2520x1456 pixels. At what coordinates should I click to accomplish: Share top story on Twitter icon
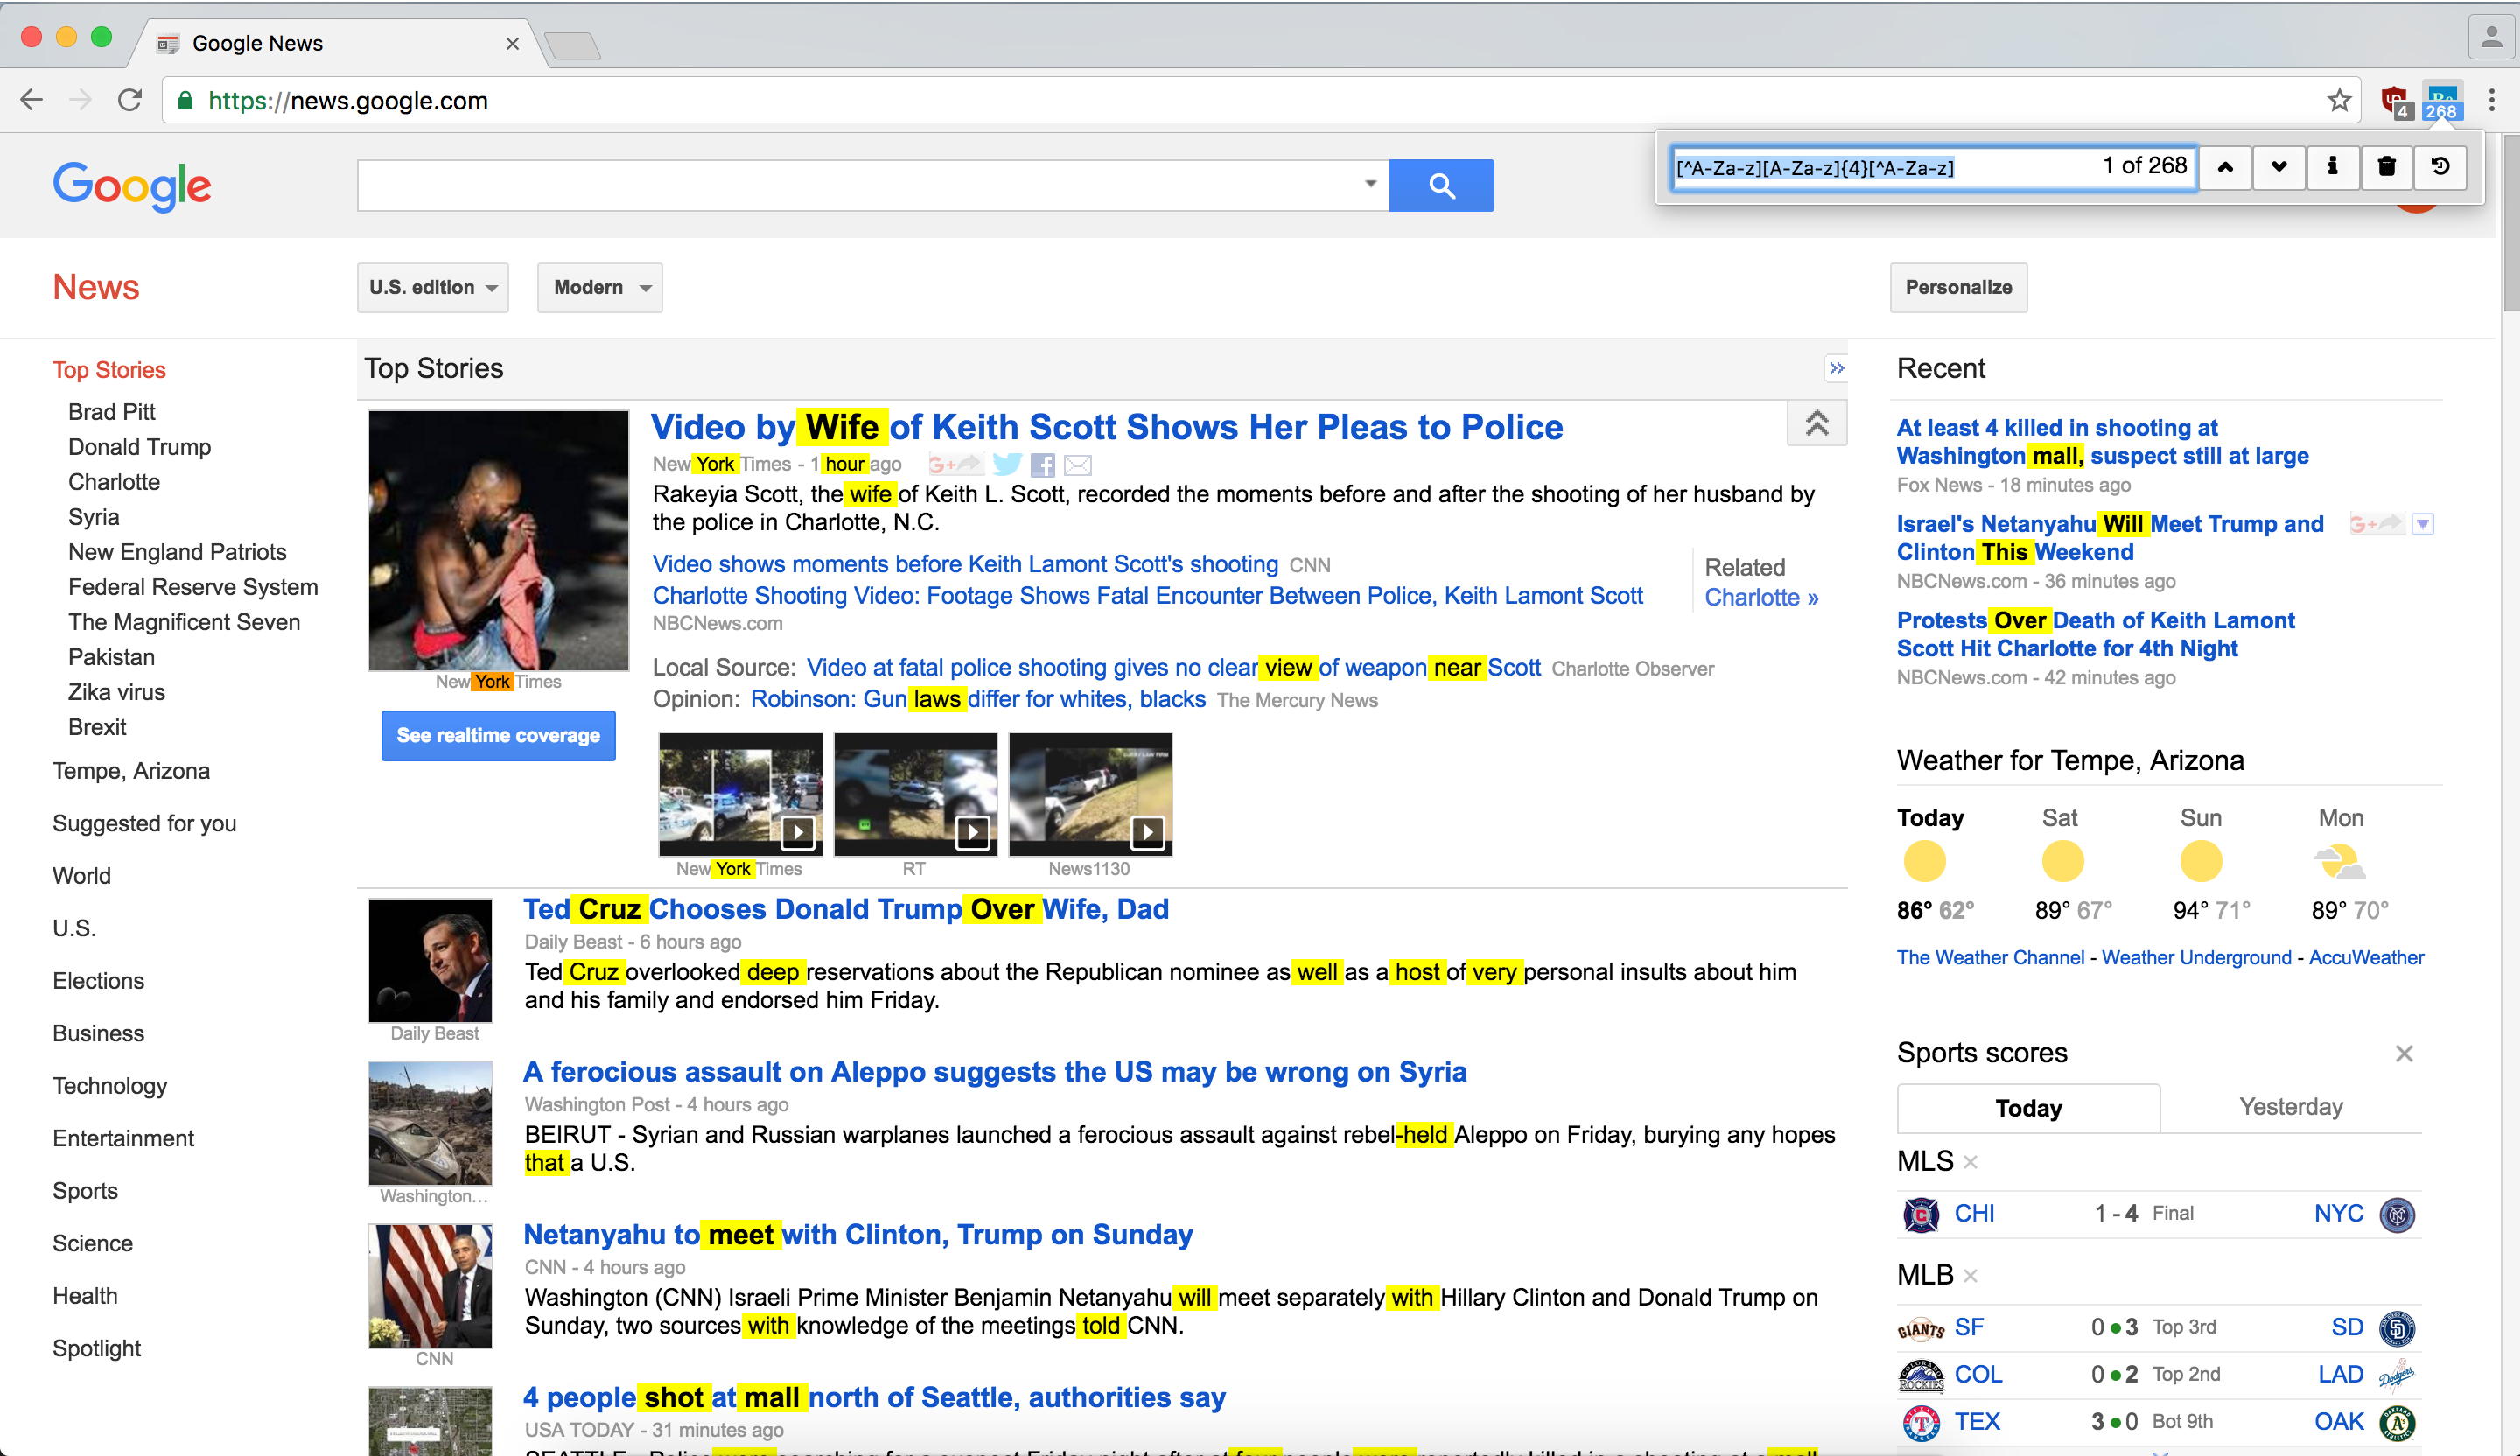(1007, 464)
